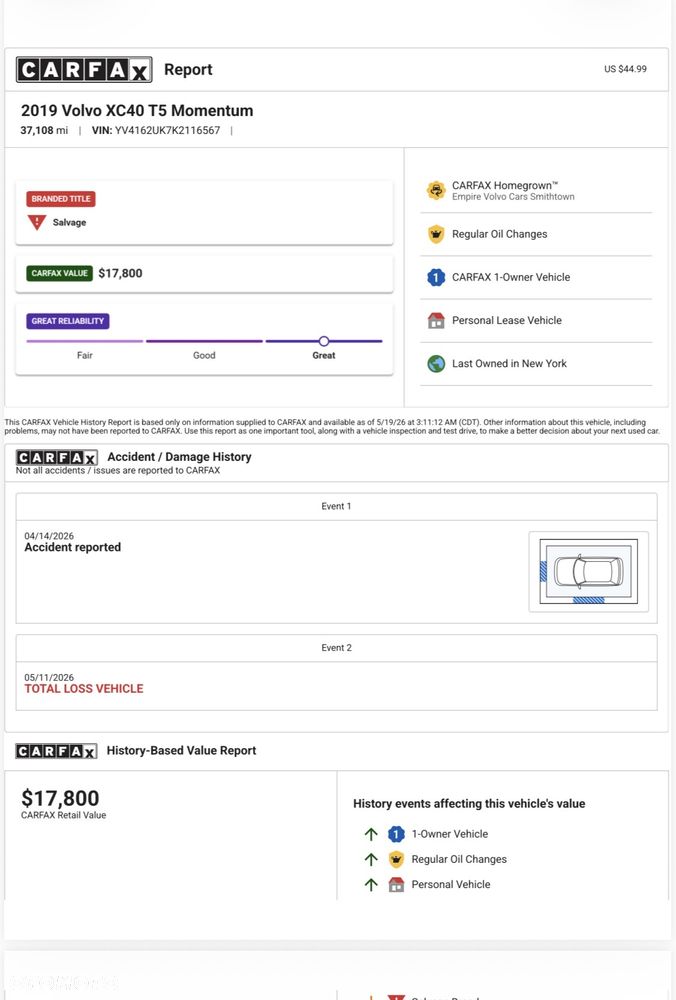
Task: Click the TOTAL LOSS VEHICLE red text
Action: (x=84, y=689)
